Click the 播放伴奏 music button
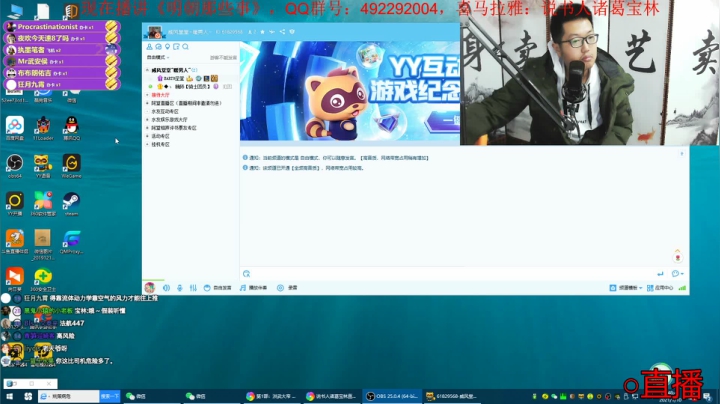The image size is (720, 404). (253, 288)
